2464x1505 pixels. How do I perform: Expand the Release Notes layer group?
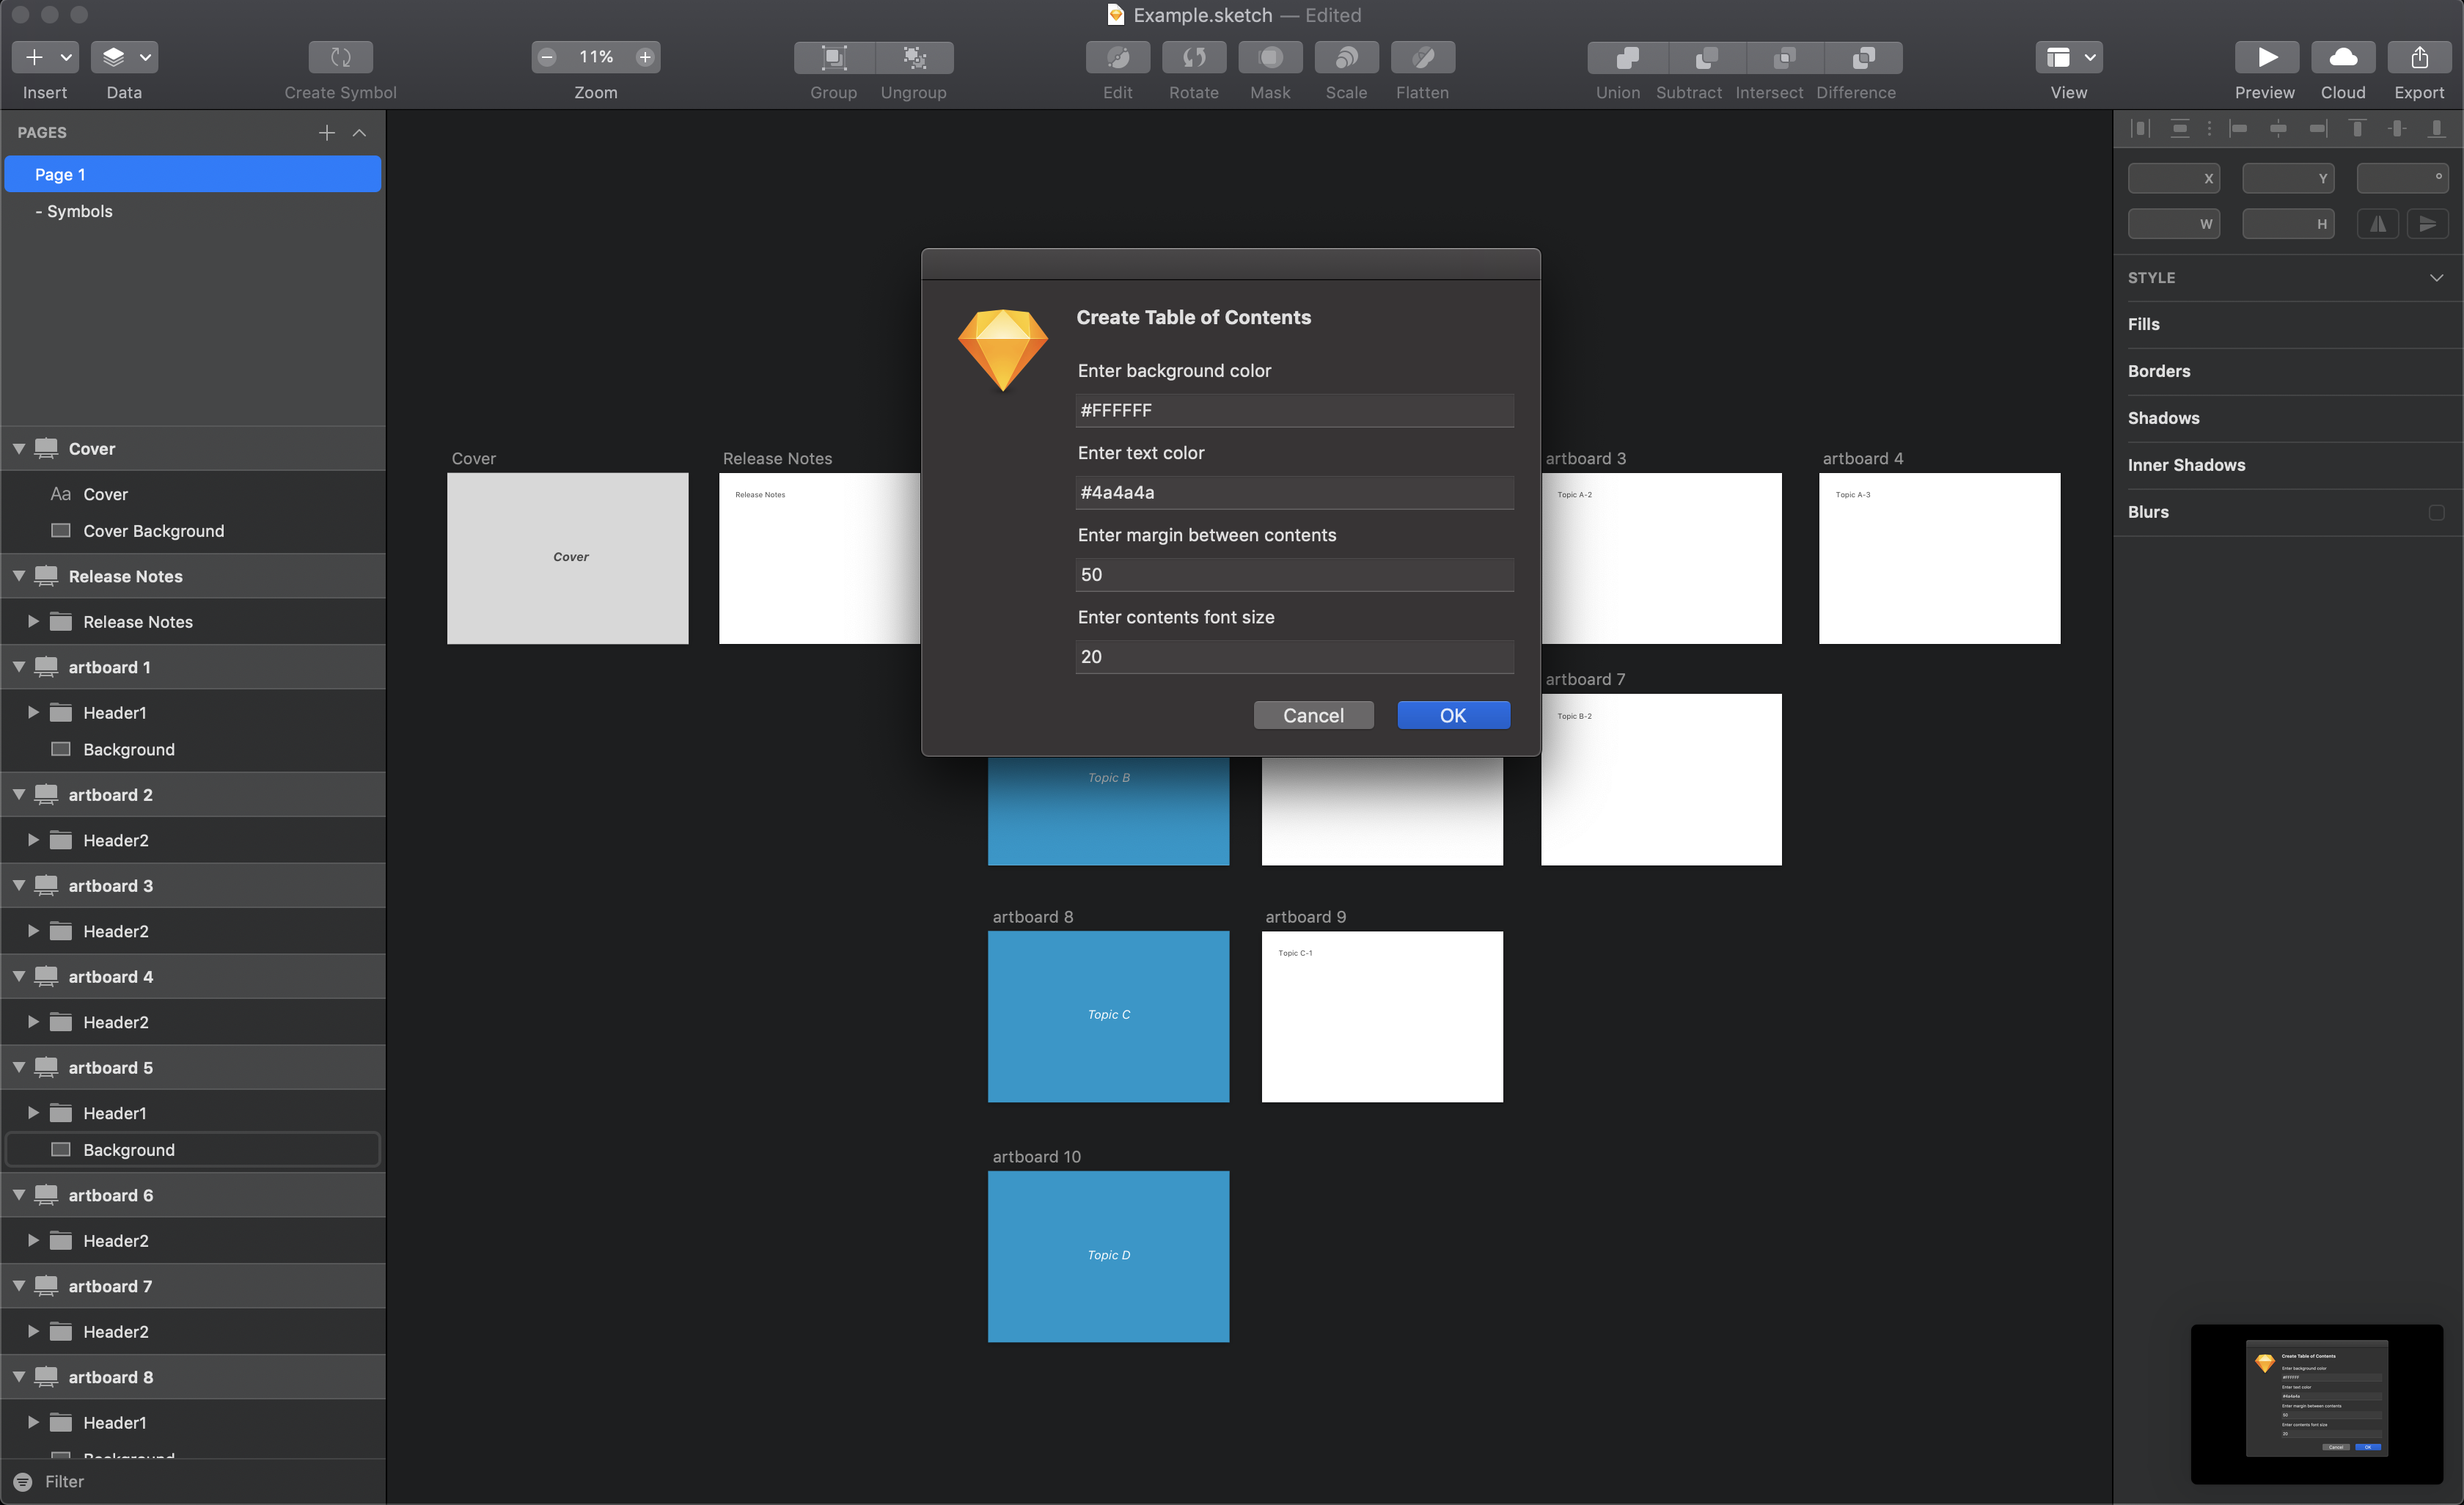(32, 620)
